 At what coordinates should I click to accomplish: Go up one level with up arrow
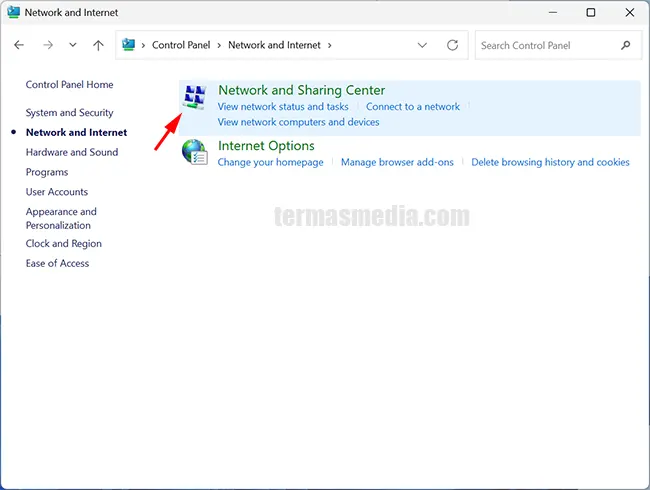coord(98,45)
